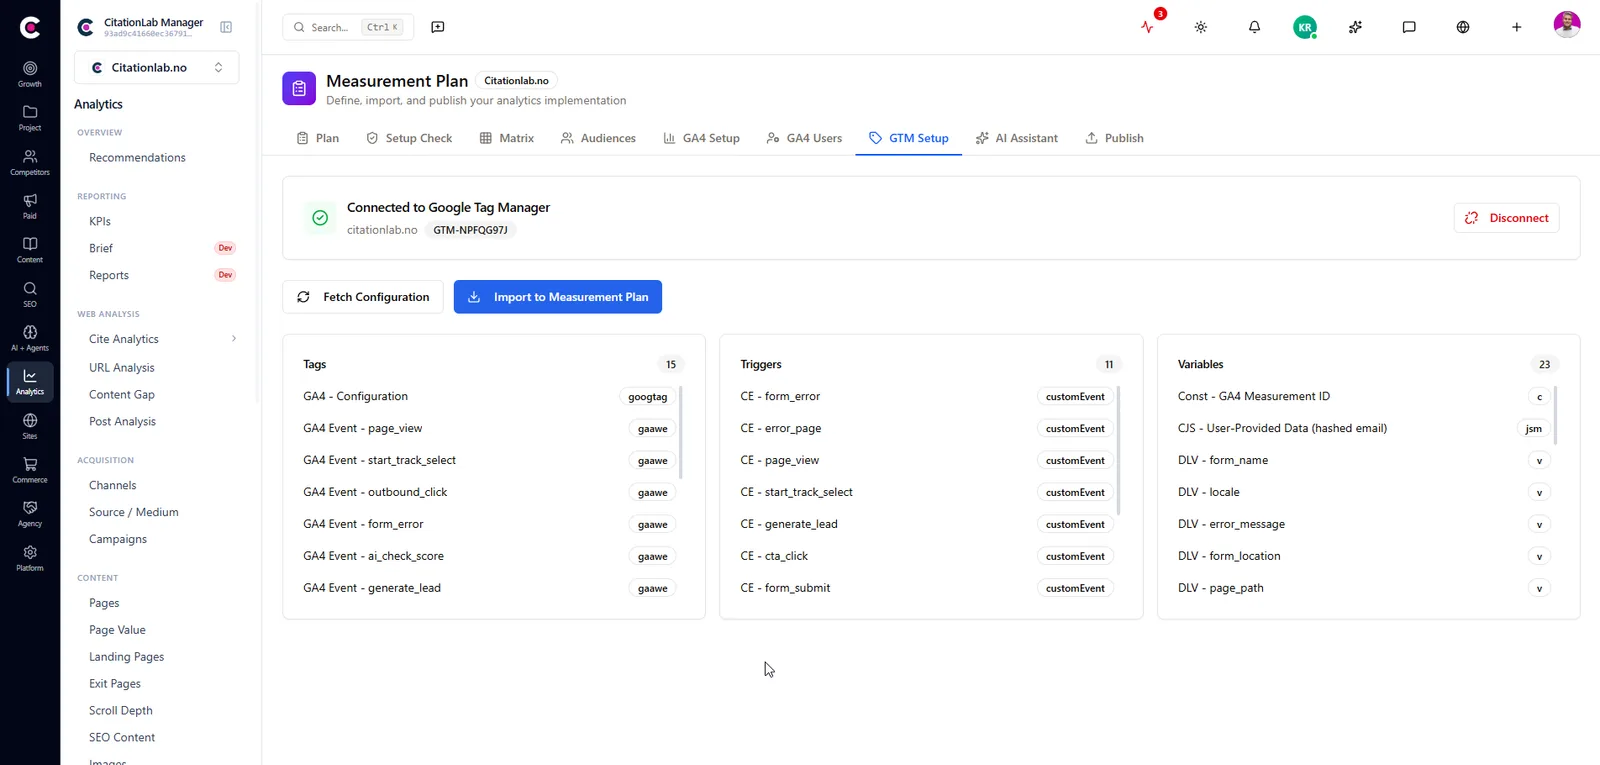The width and height of the screenshot is (1600, 765).
Task: Open the Agency section icon
Action: tap(30, 514)
